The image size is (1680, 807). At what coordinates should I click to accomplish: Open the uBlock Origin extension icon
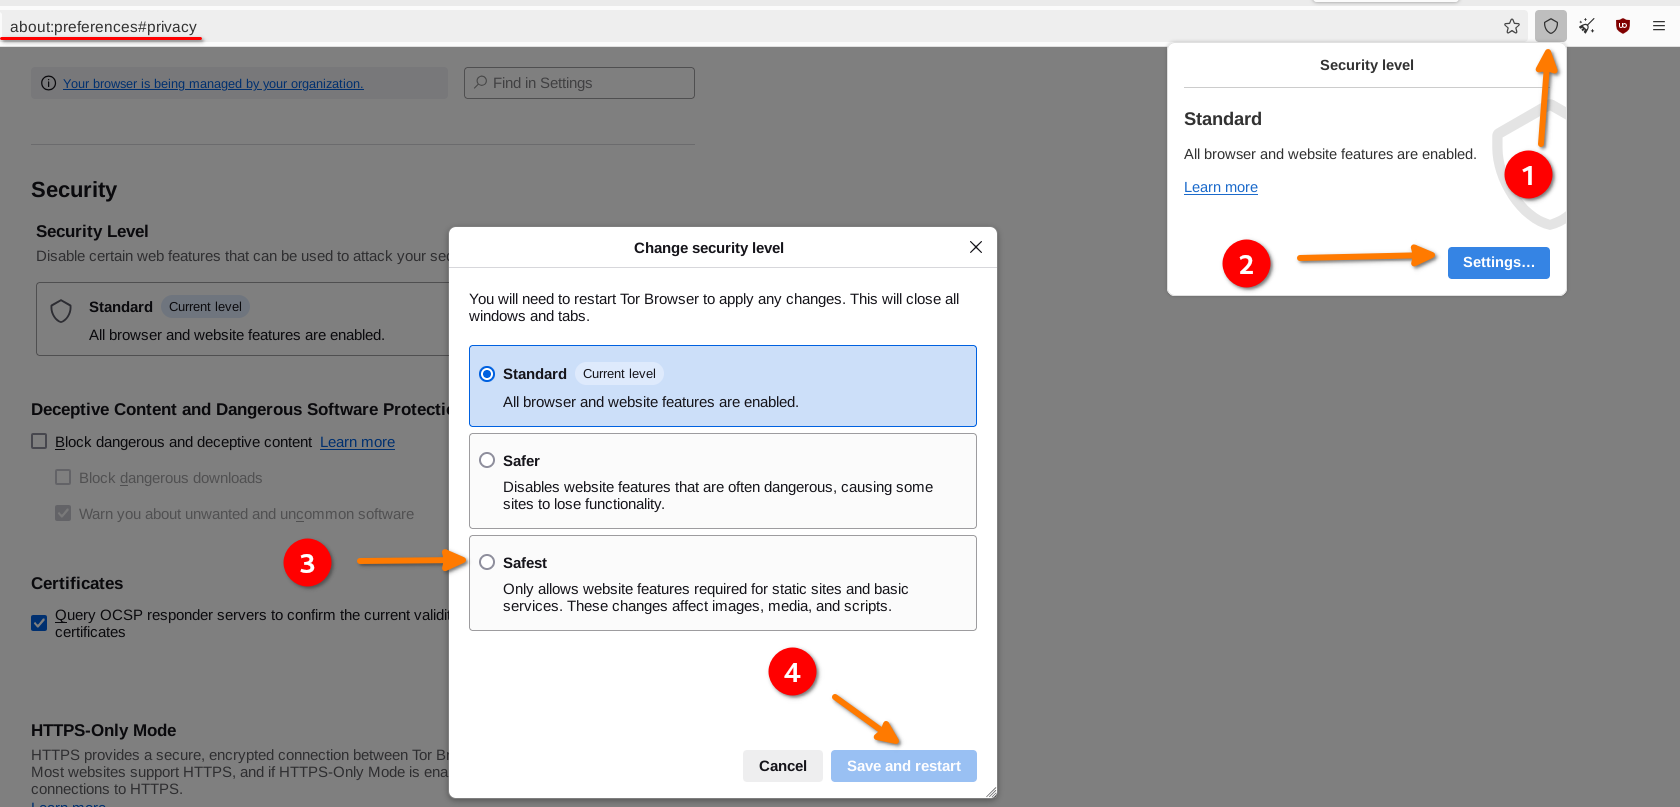(1623, 26)
